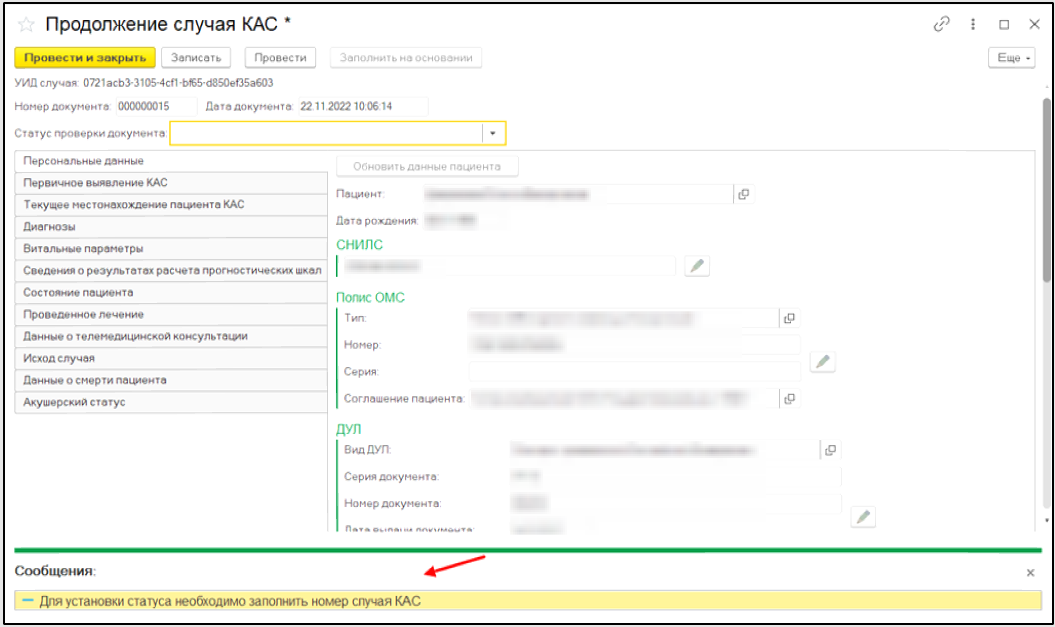Edit ДУЛ data using the pencil icon
Viewport: 1055px width, 627px height.
click(x=863, y=516)
